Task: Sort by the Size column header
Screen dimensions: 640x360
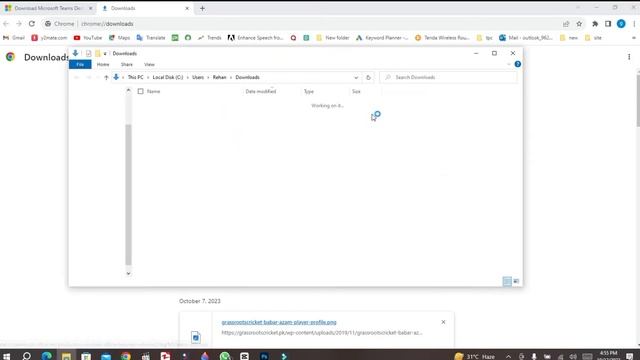Action: 356,91
